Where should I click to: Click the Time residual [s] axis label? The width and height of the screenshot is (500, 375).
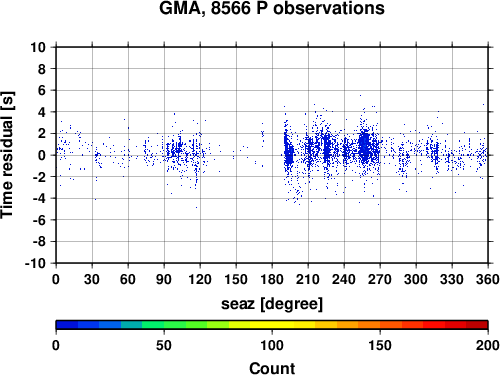(x=8, y=155)
